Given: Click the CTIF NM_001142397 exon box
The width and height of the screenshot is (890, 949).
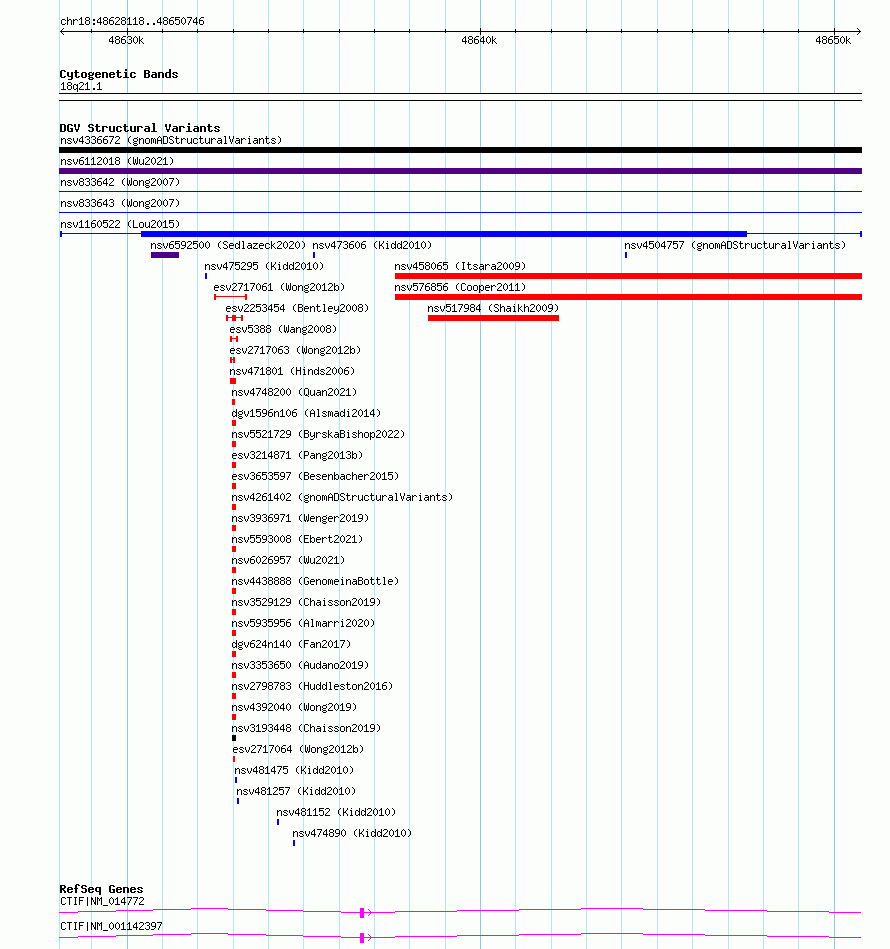Looking at the screenshot, I should pyautogui.click(x=362, y=938).
